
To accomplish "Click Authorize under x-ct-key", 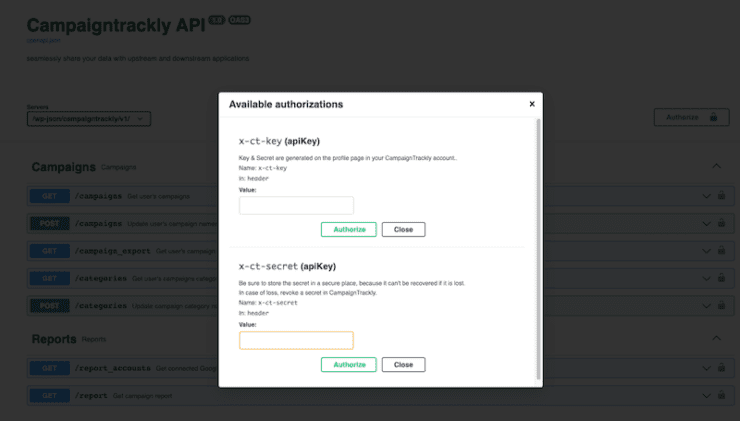I will (x=349, y=230).
